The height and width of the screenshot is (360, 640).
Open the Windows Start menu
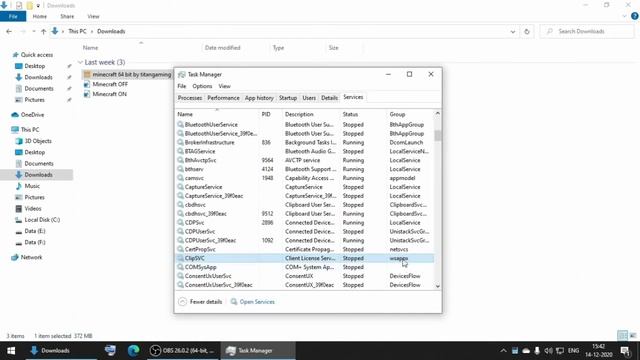click(11, 351)
